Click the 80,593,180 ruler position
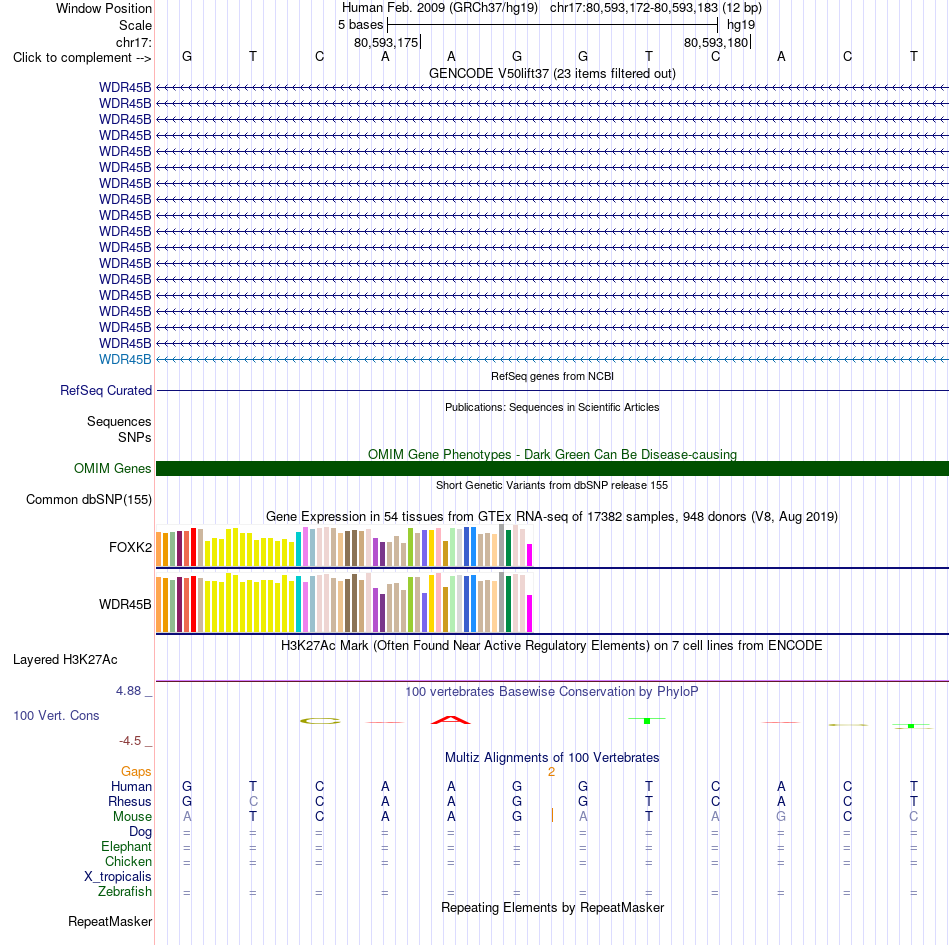The image size is (950, 945). [x=716, y=42]
